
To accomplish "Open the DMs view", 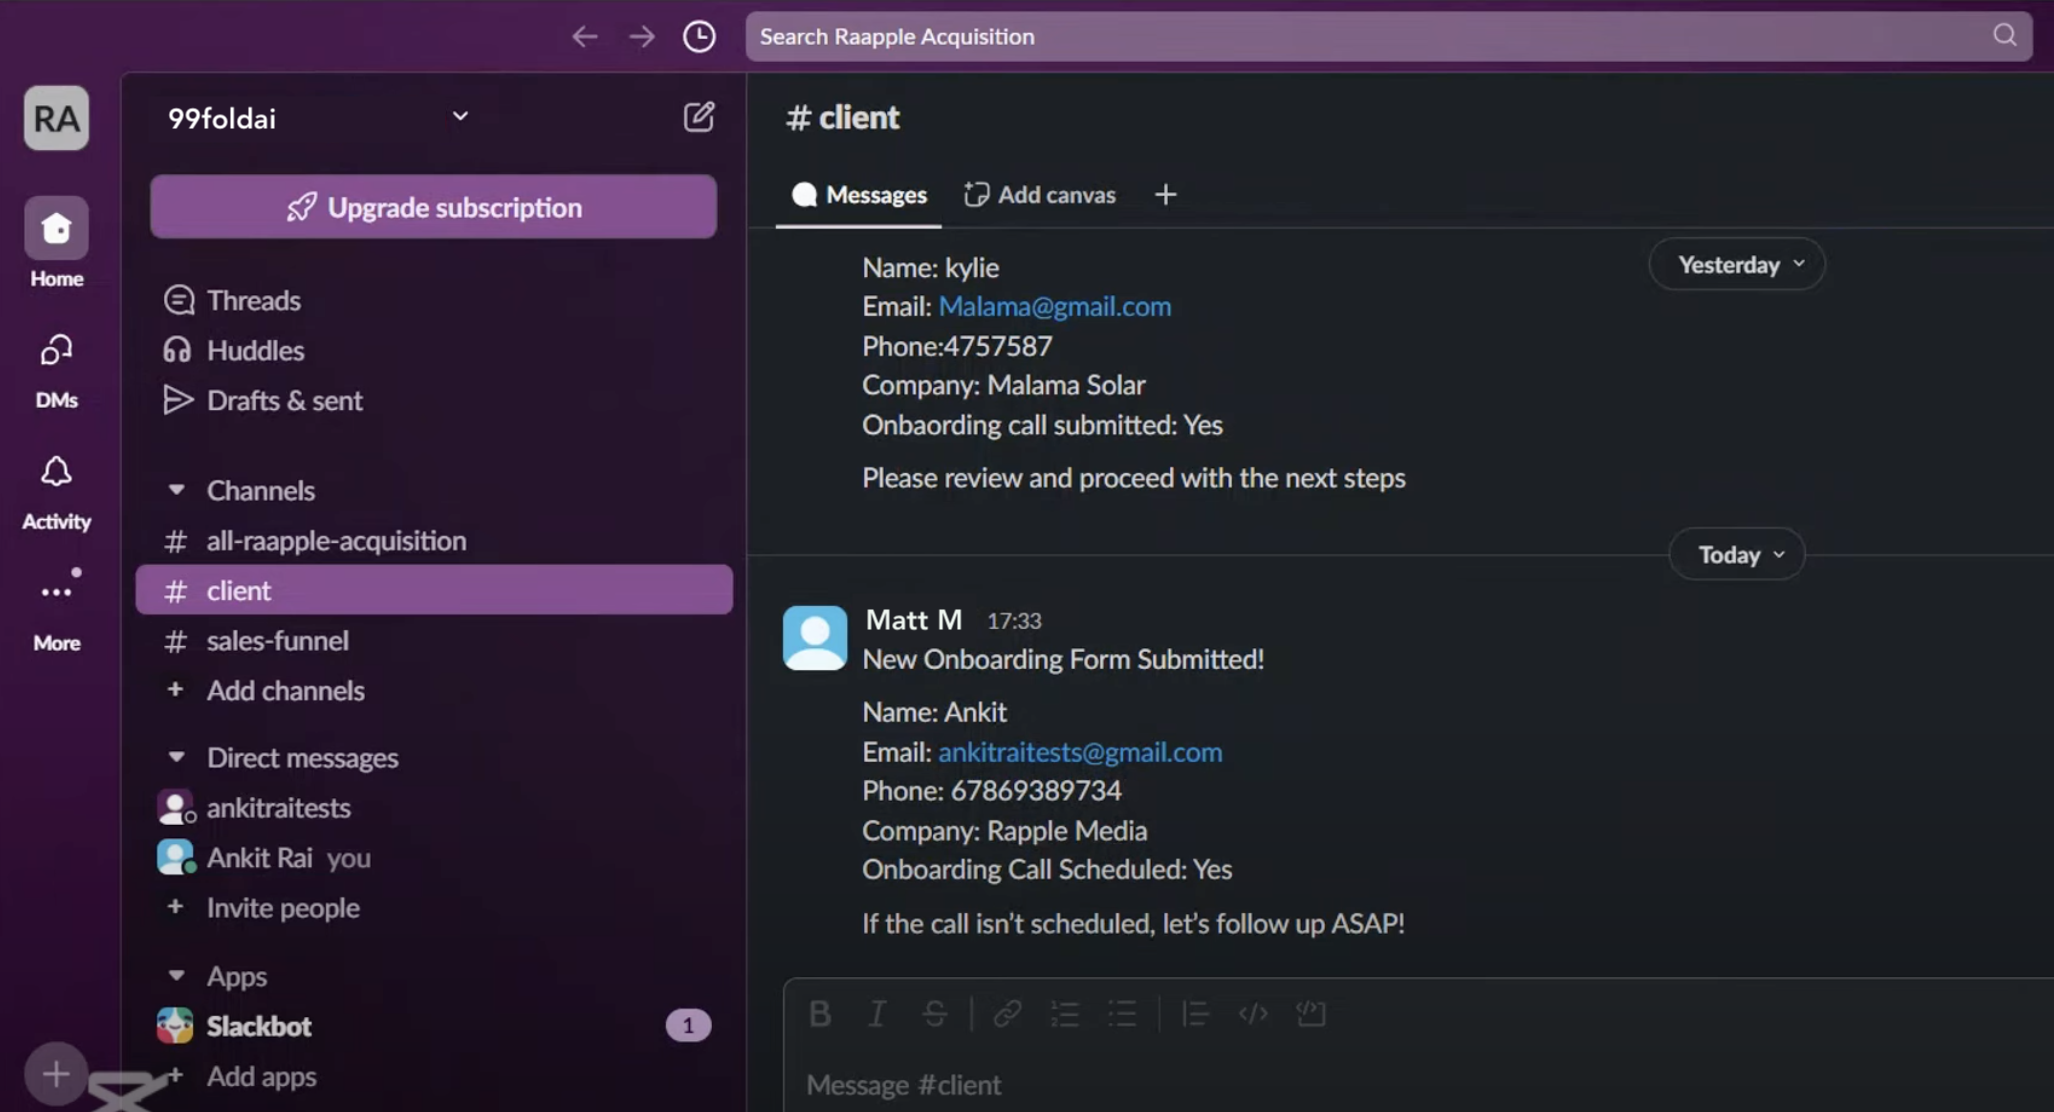I will tap(56, 371).
